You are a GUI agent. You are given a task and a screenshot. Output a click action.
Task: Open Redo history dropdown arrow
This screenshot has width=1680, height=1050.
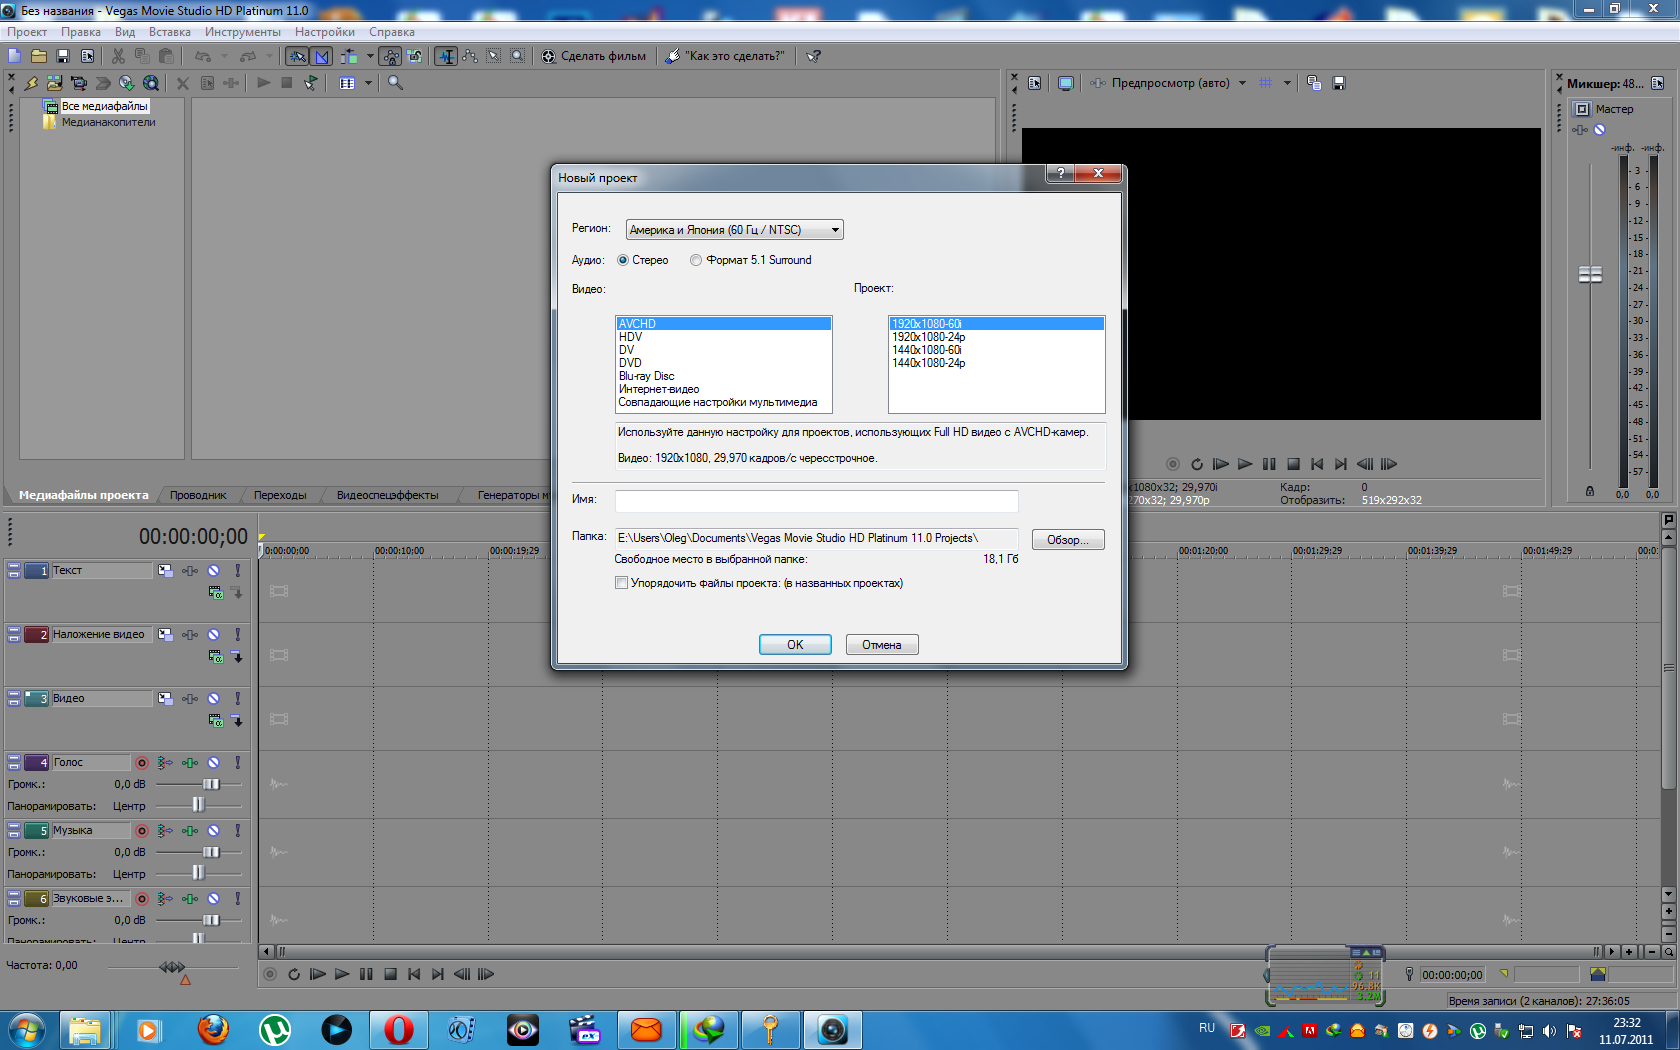(x=269, y=56)
